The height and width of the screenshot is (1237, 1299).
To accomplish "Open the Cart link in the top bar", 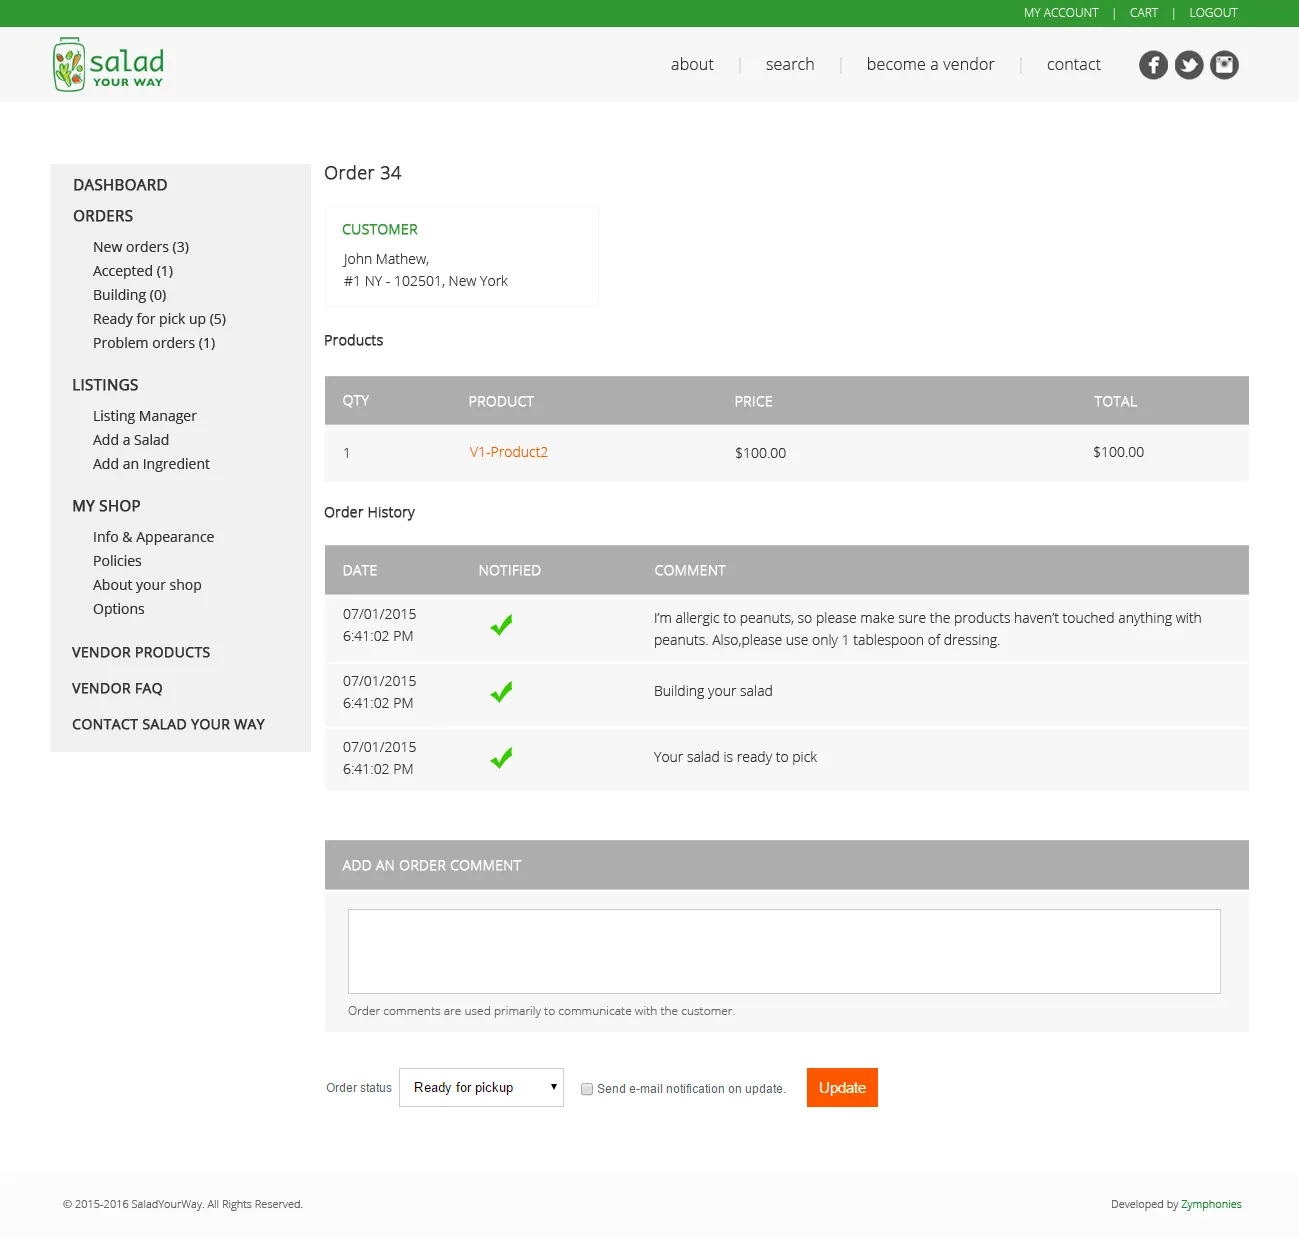I will (1144, 13).
